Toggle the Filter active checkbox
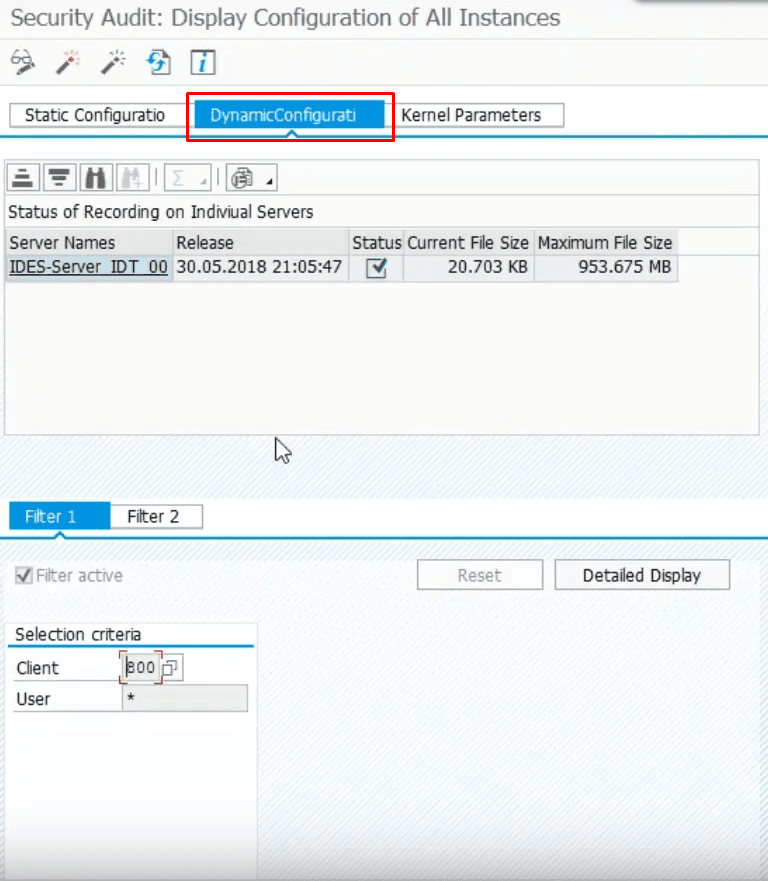 23,576
